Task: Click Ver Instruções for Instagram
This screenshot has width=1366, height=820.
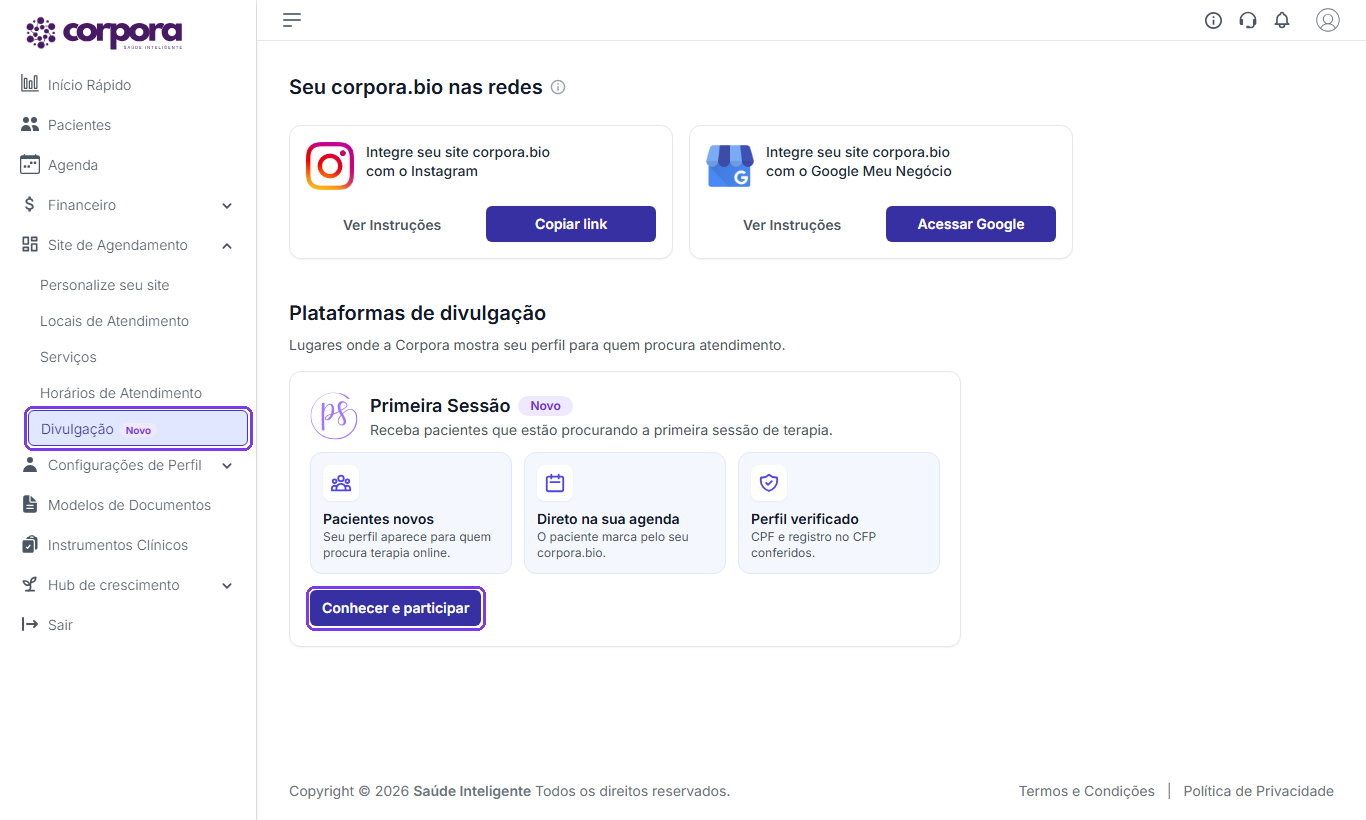Action: (392, 225)
